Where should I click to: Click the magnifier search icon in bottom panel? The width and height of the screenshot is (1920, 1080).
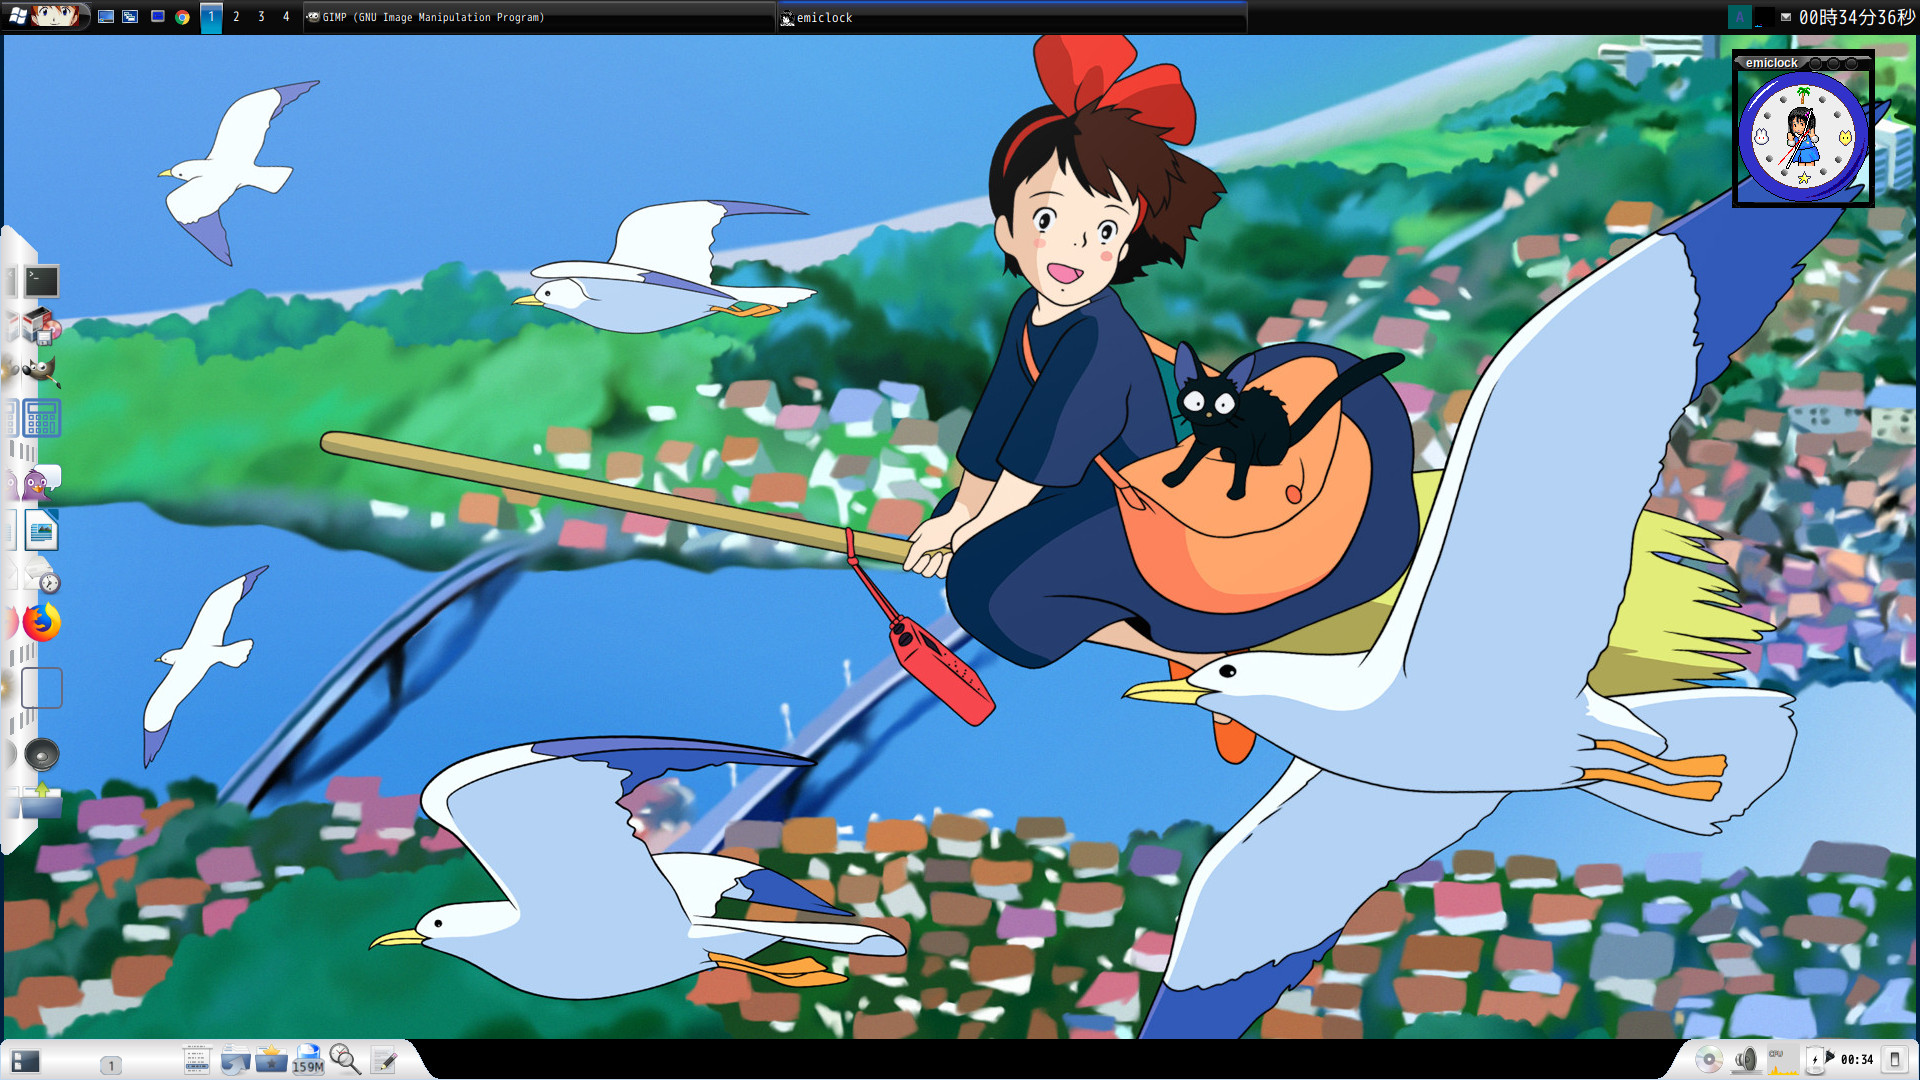(x=344, y=1059)
